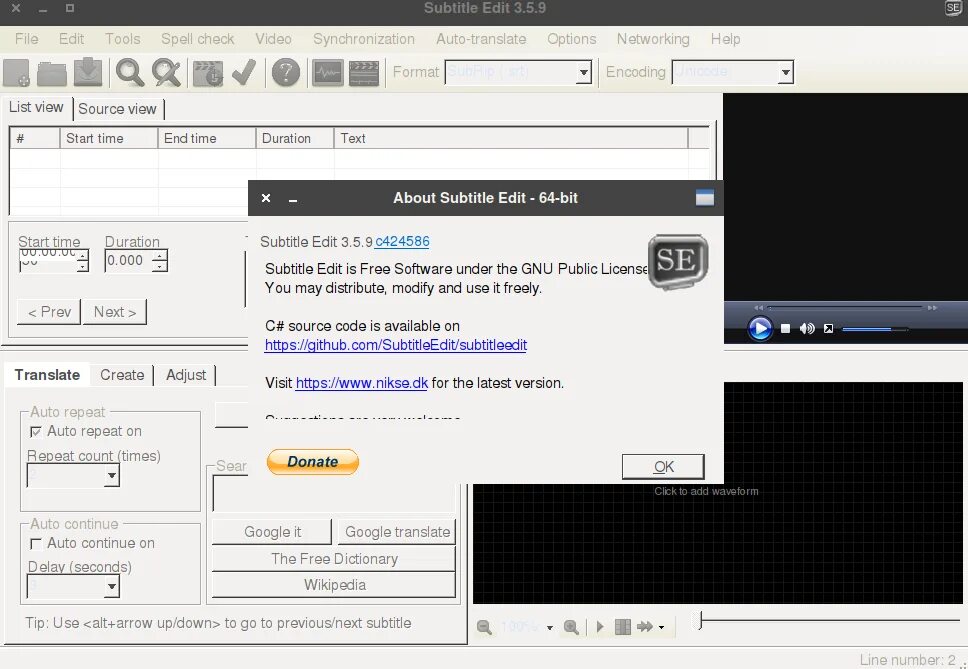Open the Delay seconds dropdown
This screenshot has width=968, height=669.
[112, 586]
